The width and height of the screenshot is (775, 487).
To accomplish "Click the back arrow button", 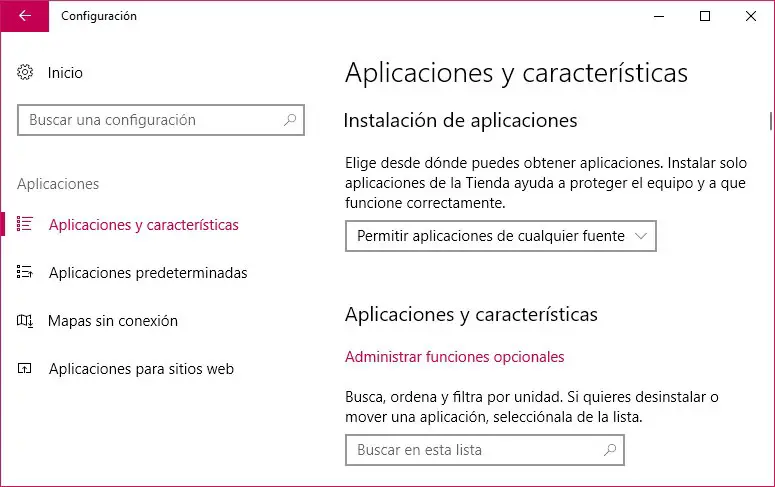I will (x=25, y=16).
